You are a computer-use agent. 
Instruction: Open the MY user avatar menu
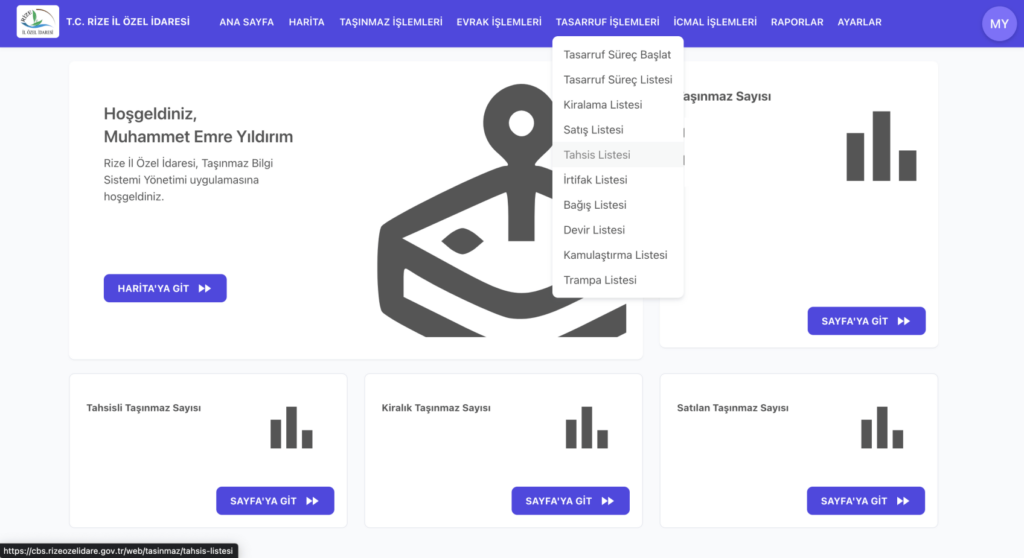pyautogui.click(x=999, y=24)
